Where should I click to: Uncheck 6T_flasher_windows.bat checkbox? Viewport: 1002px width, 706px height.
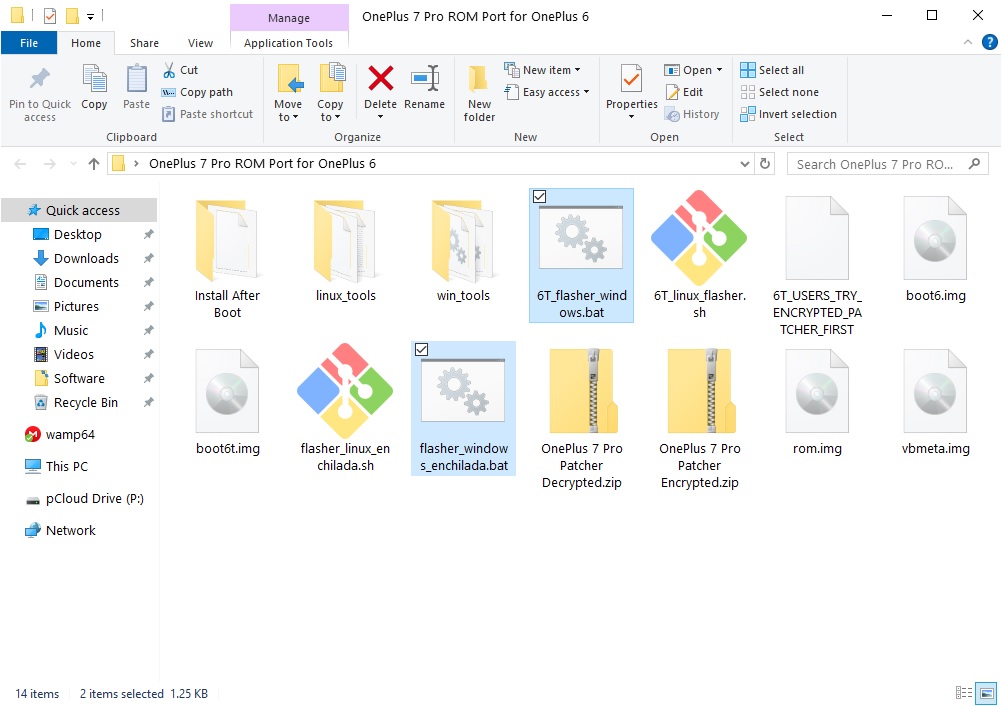pos(539,197)
